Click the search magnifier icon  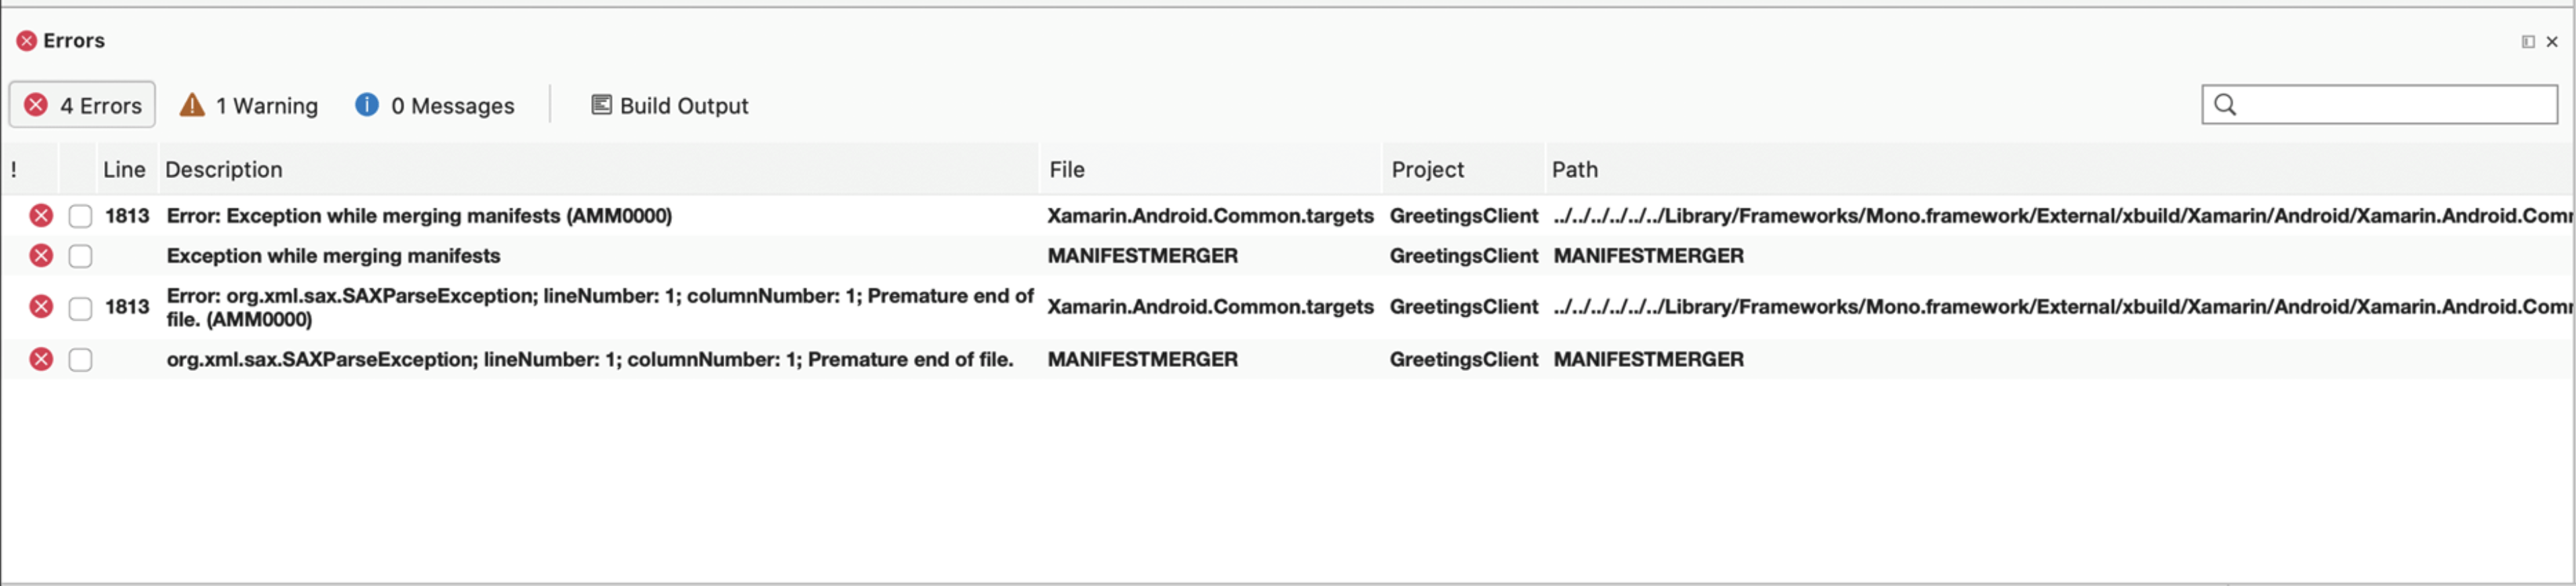tap(2225, 104)
